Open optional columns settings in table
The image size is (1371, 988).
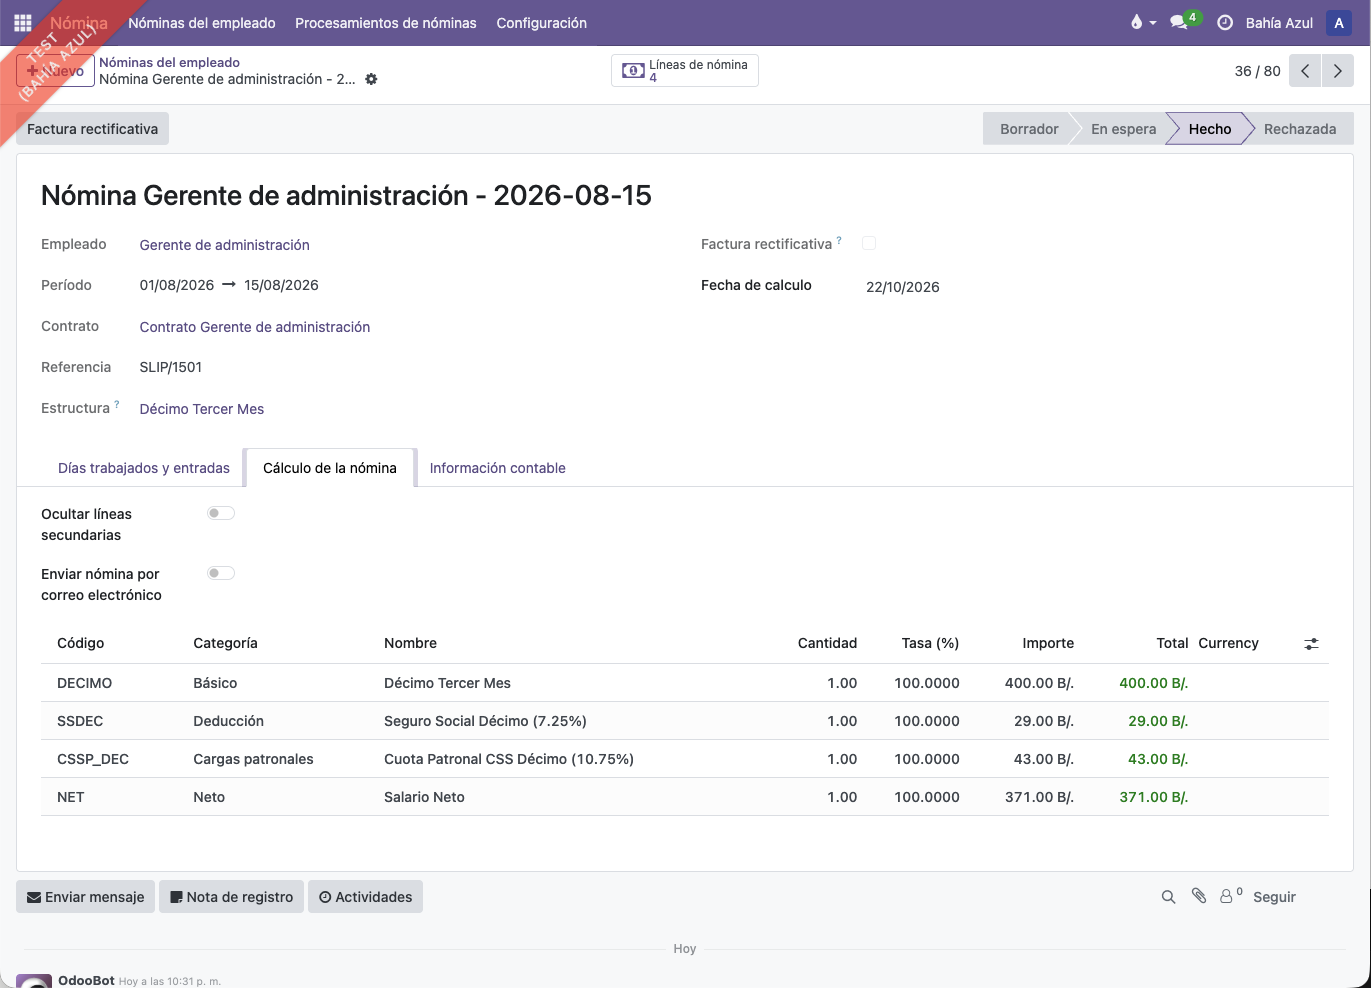click(1311, 644)
